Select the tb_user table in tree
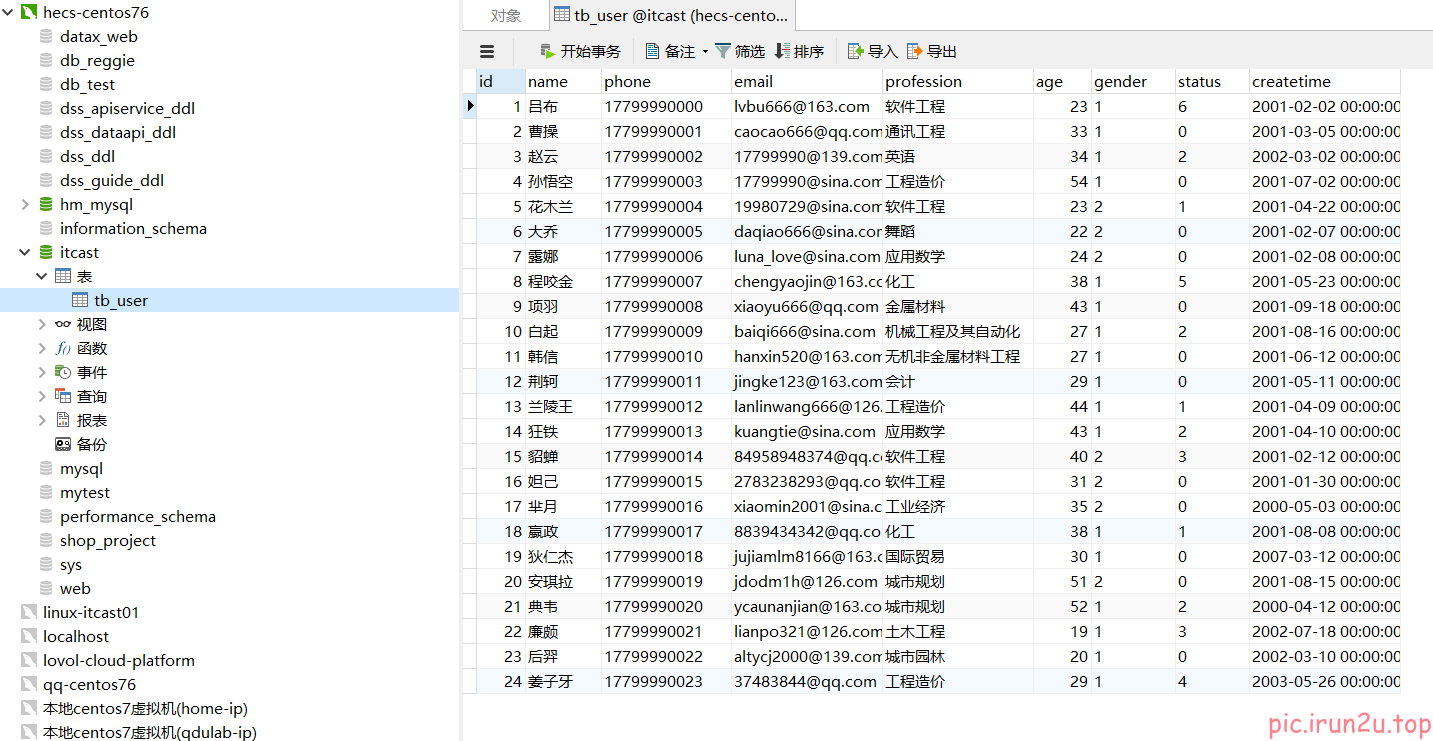 [120, 300]
